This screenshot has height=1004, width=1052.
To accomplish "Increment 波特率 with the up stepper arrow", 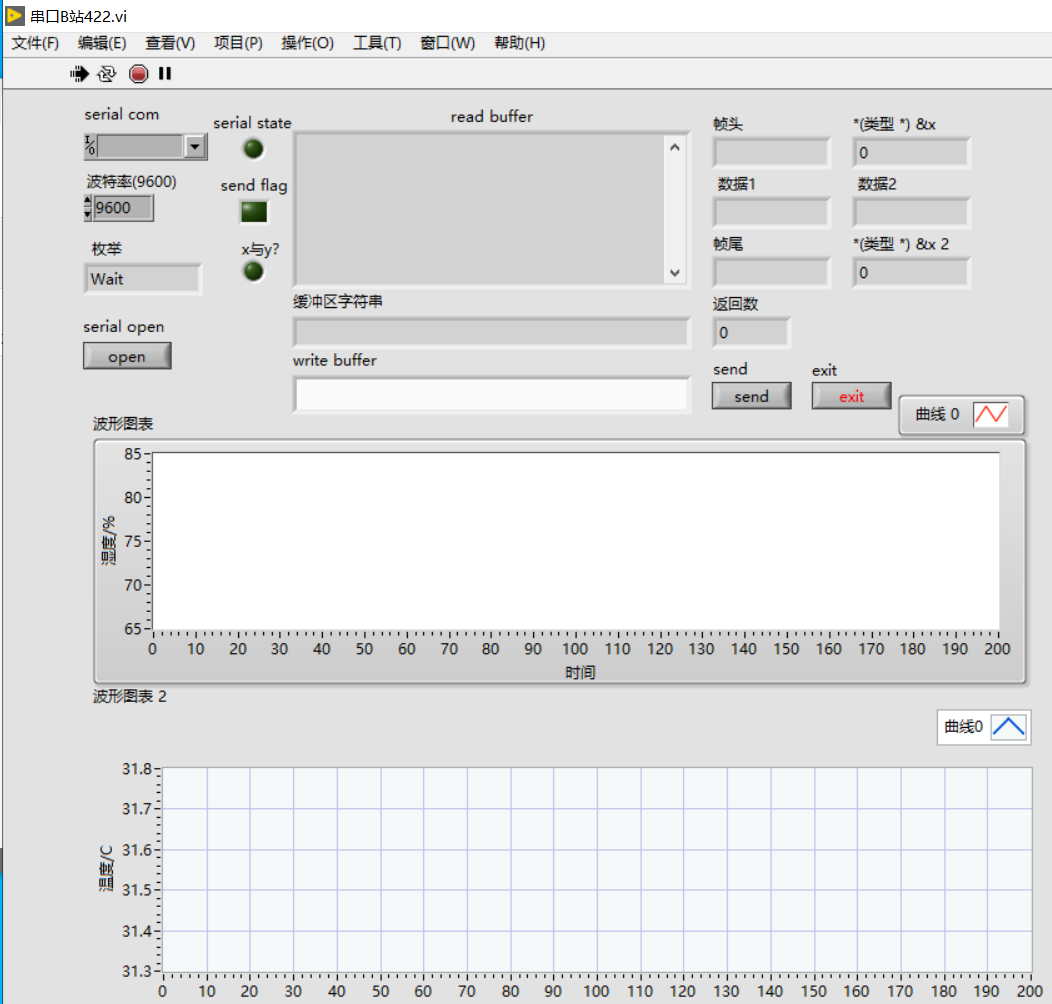I will coord(87,202).
